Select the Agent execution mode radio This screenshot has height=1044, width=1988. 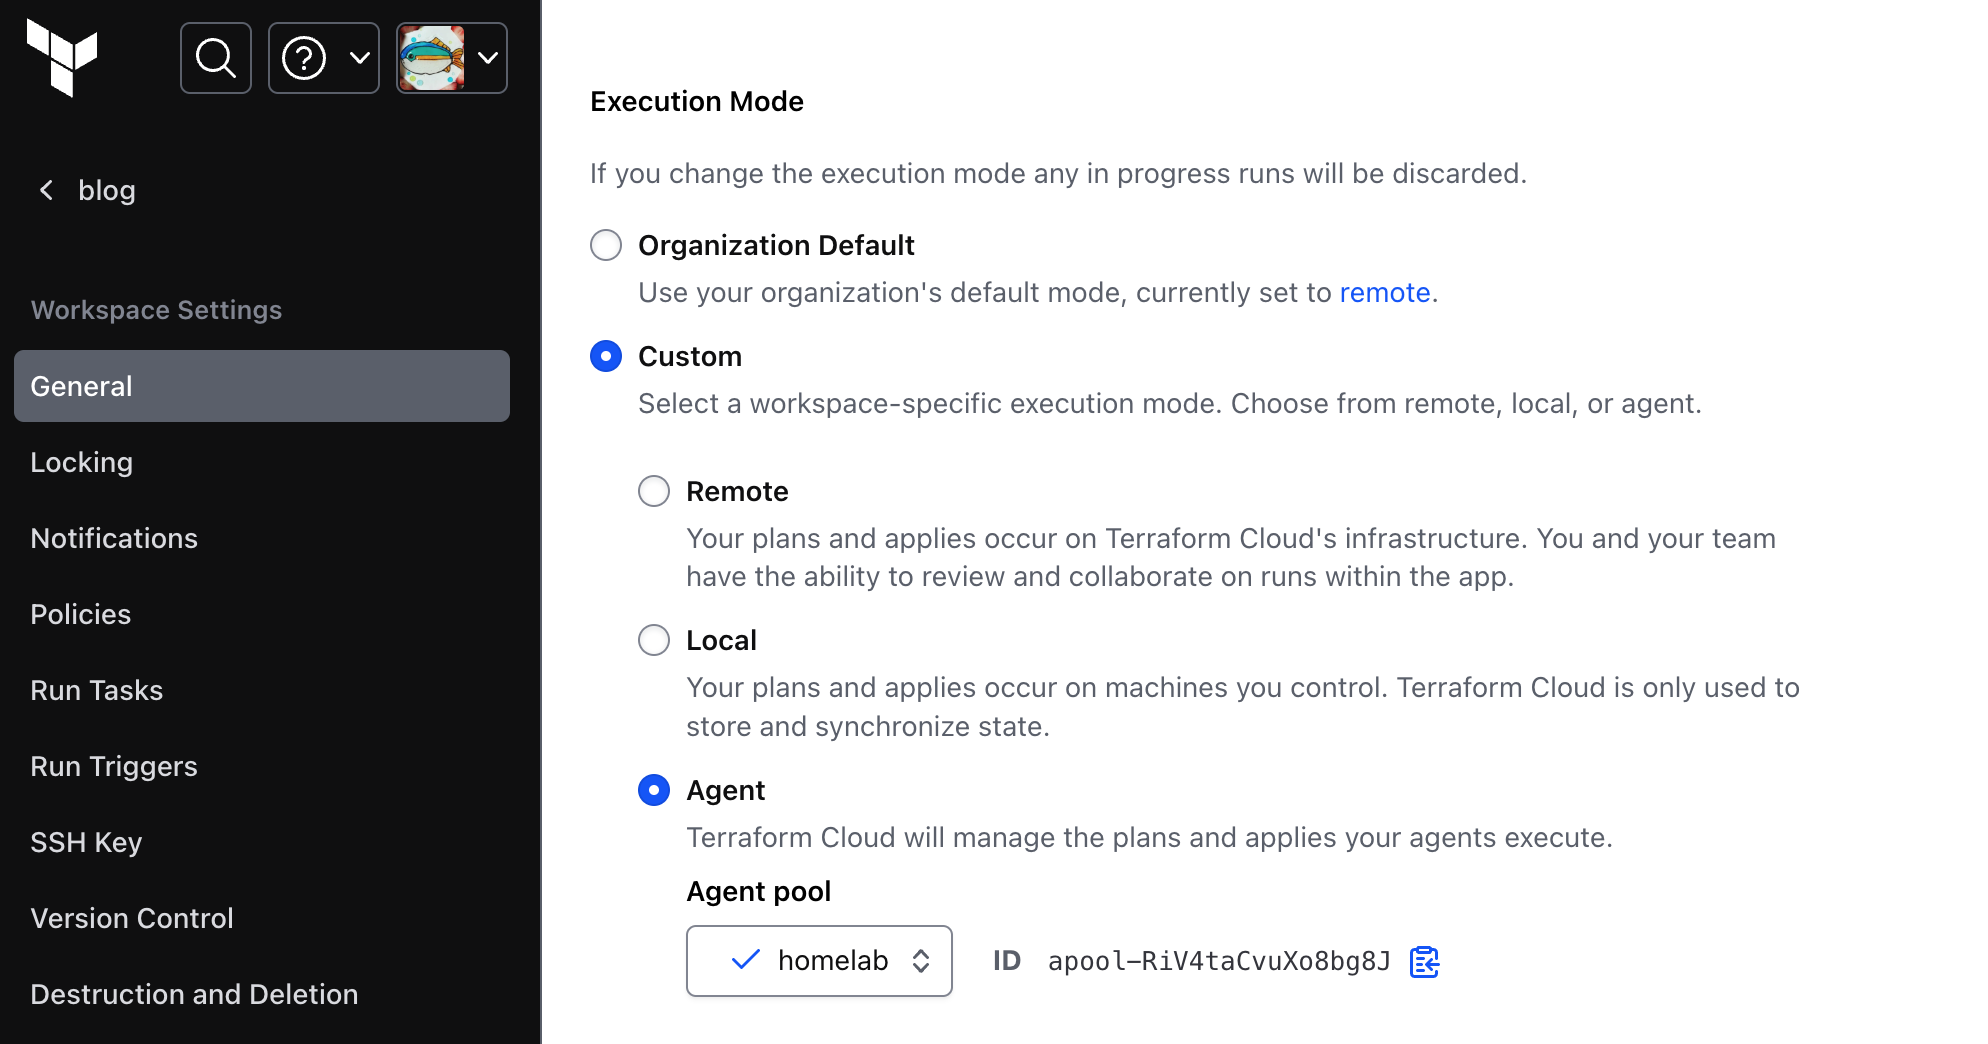654,790
